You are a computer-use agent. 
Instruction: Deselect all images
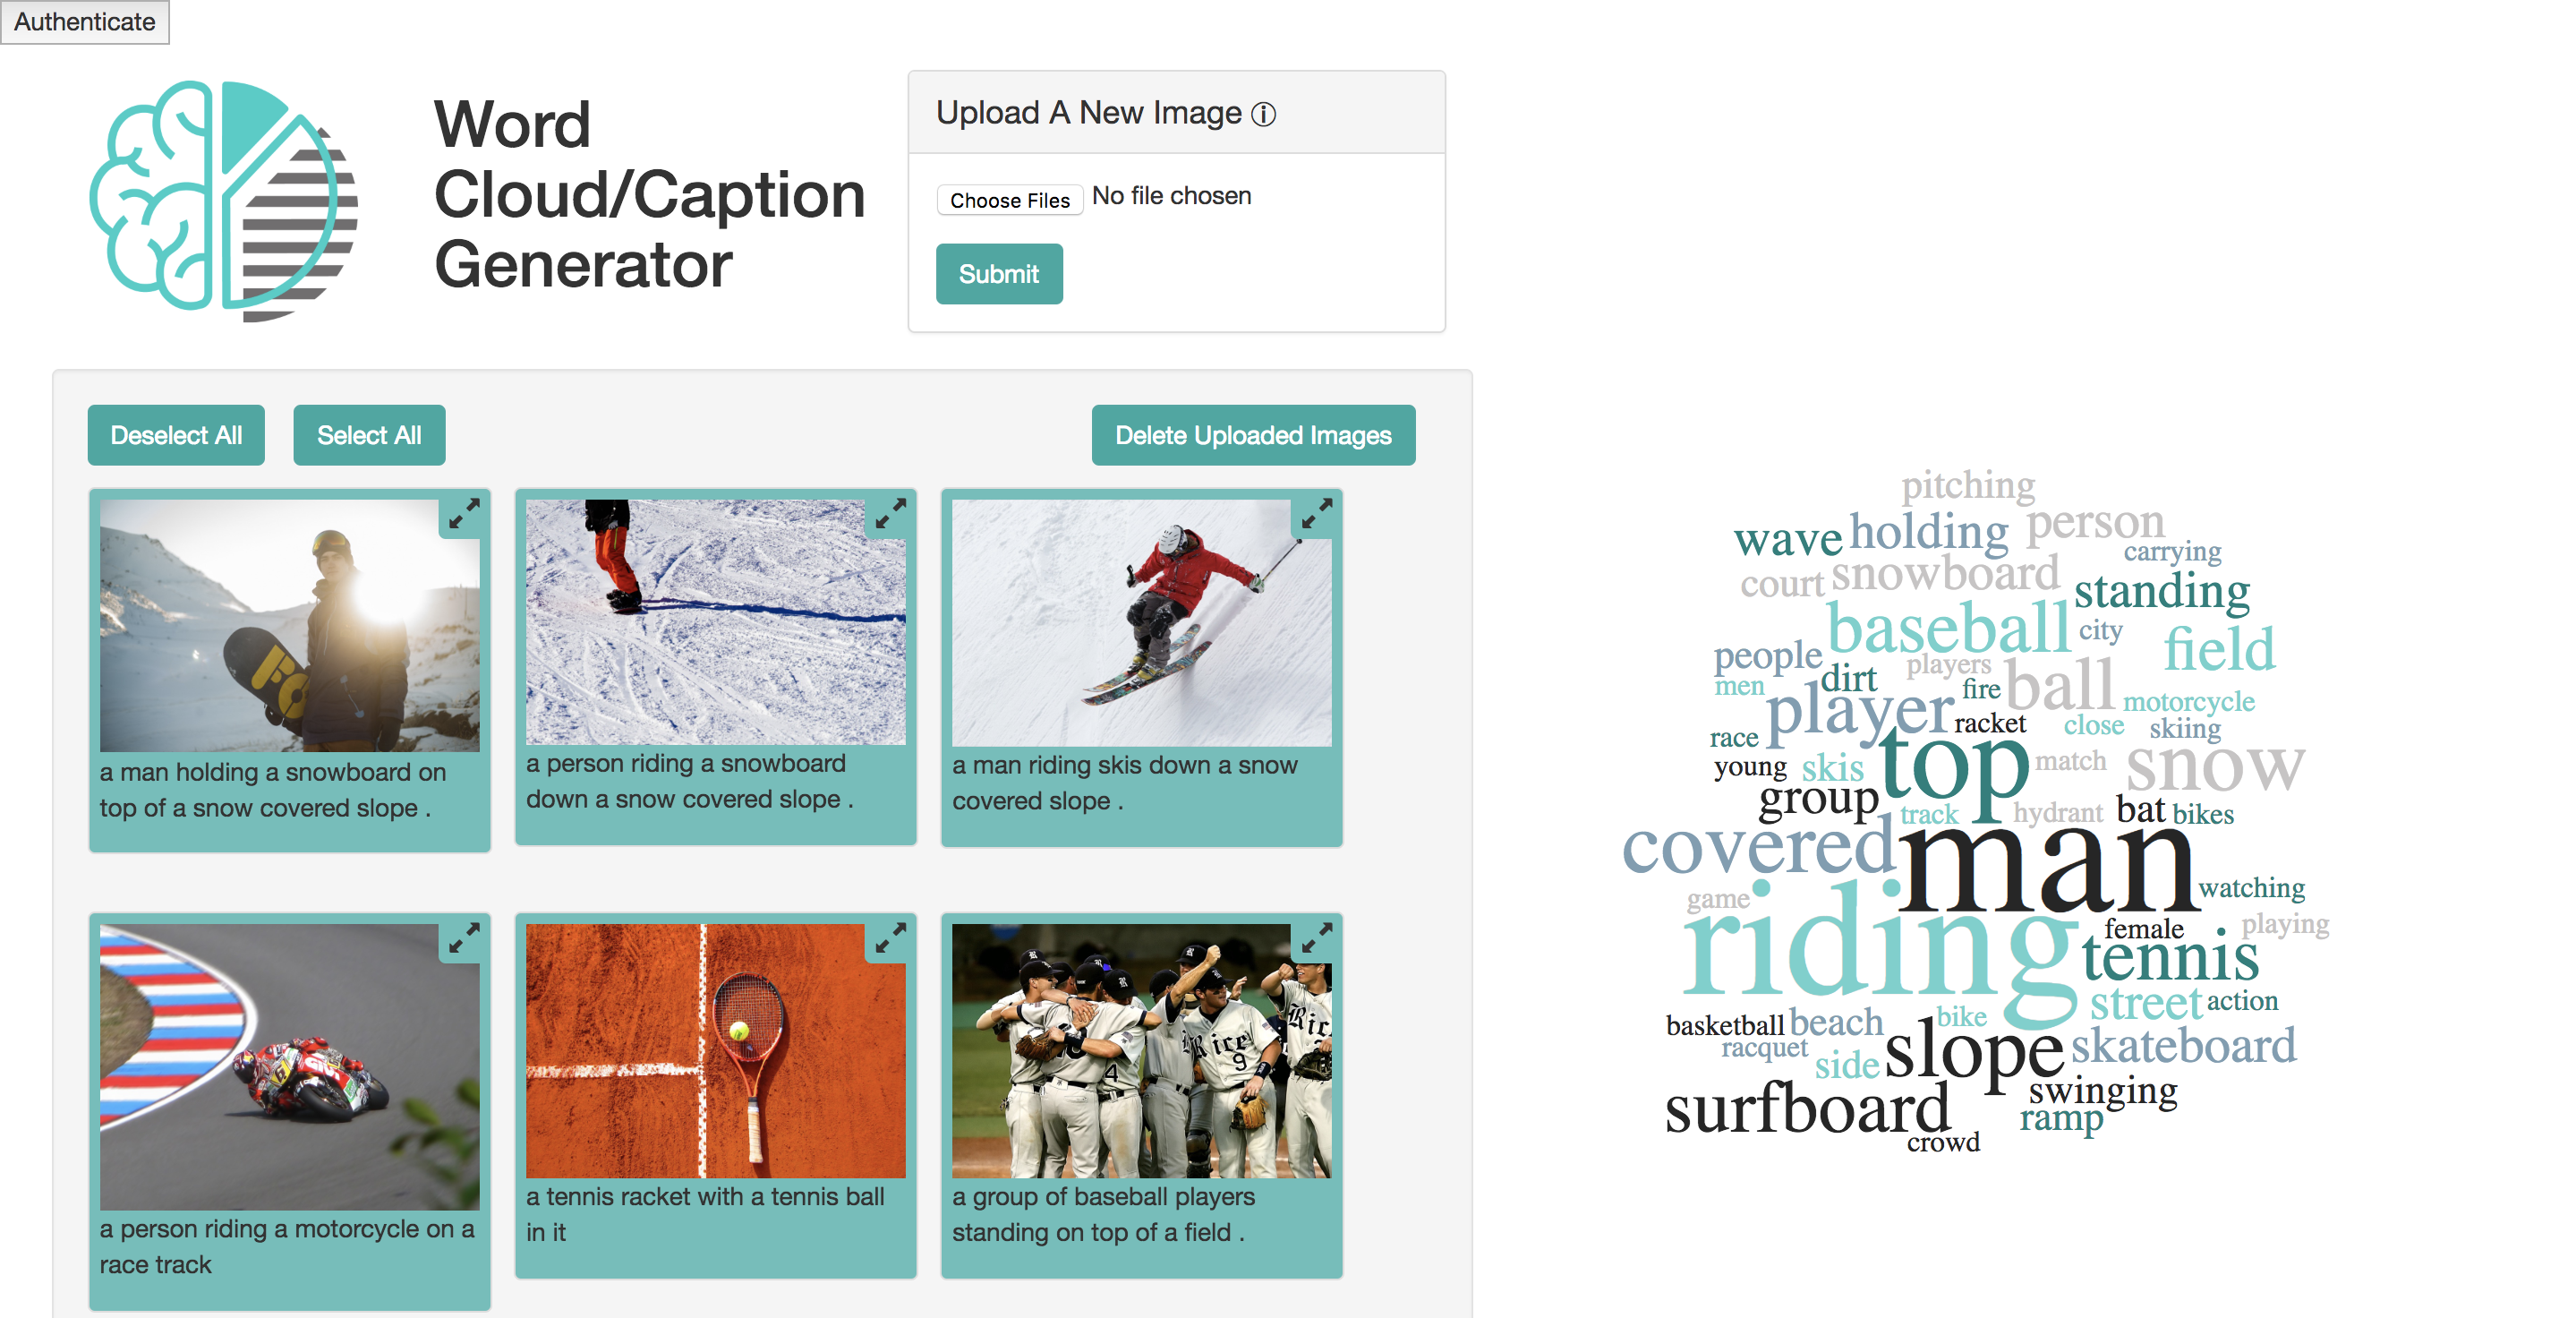(176, 435)
